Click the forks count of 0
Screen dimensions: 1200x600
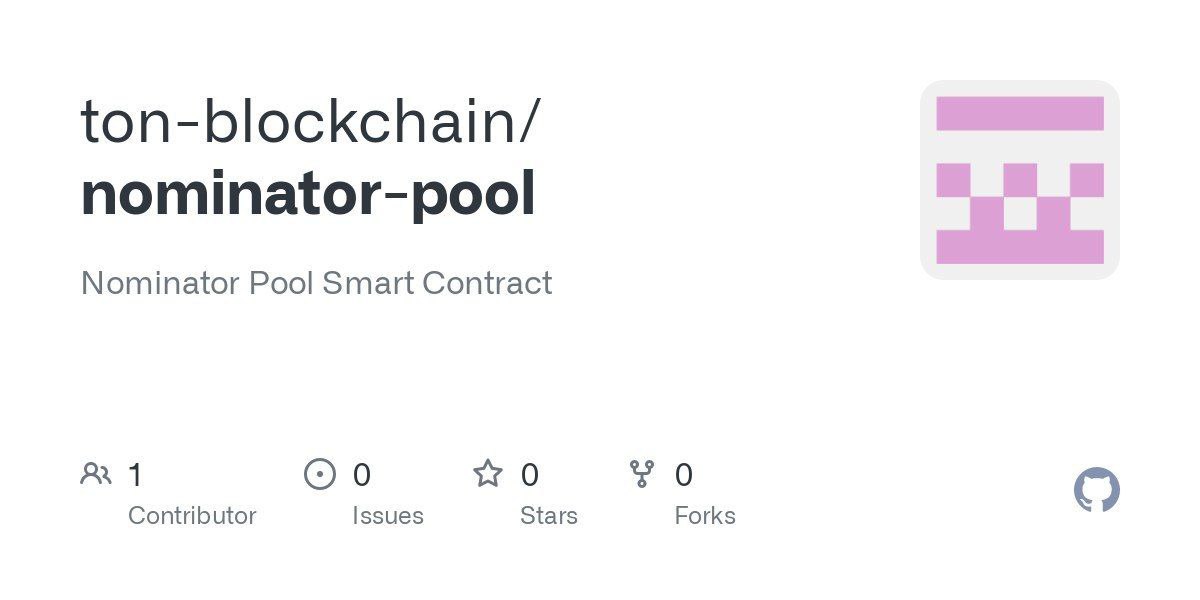pos(684,475)
